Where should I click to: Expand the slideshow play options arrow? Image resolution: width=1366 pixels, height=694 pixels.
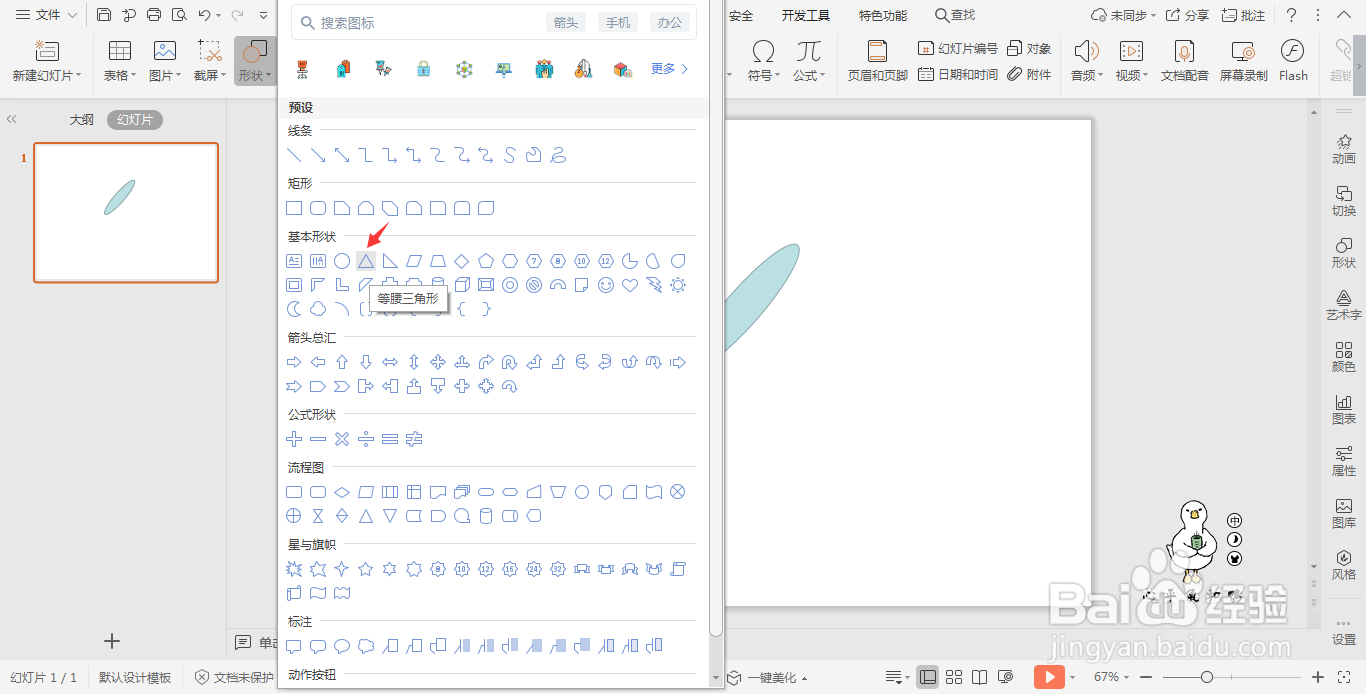click(1072, 678)
